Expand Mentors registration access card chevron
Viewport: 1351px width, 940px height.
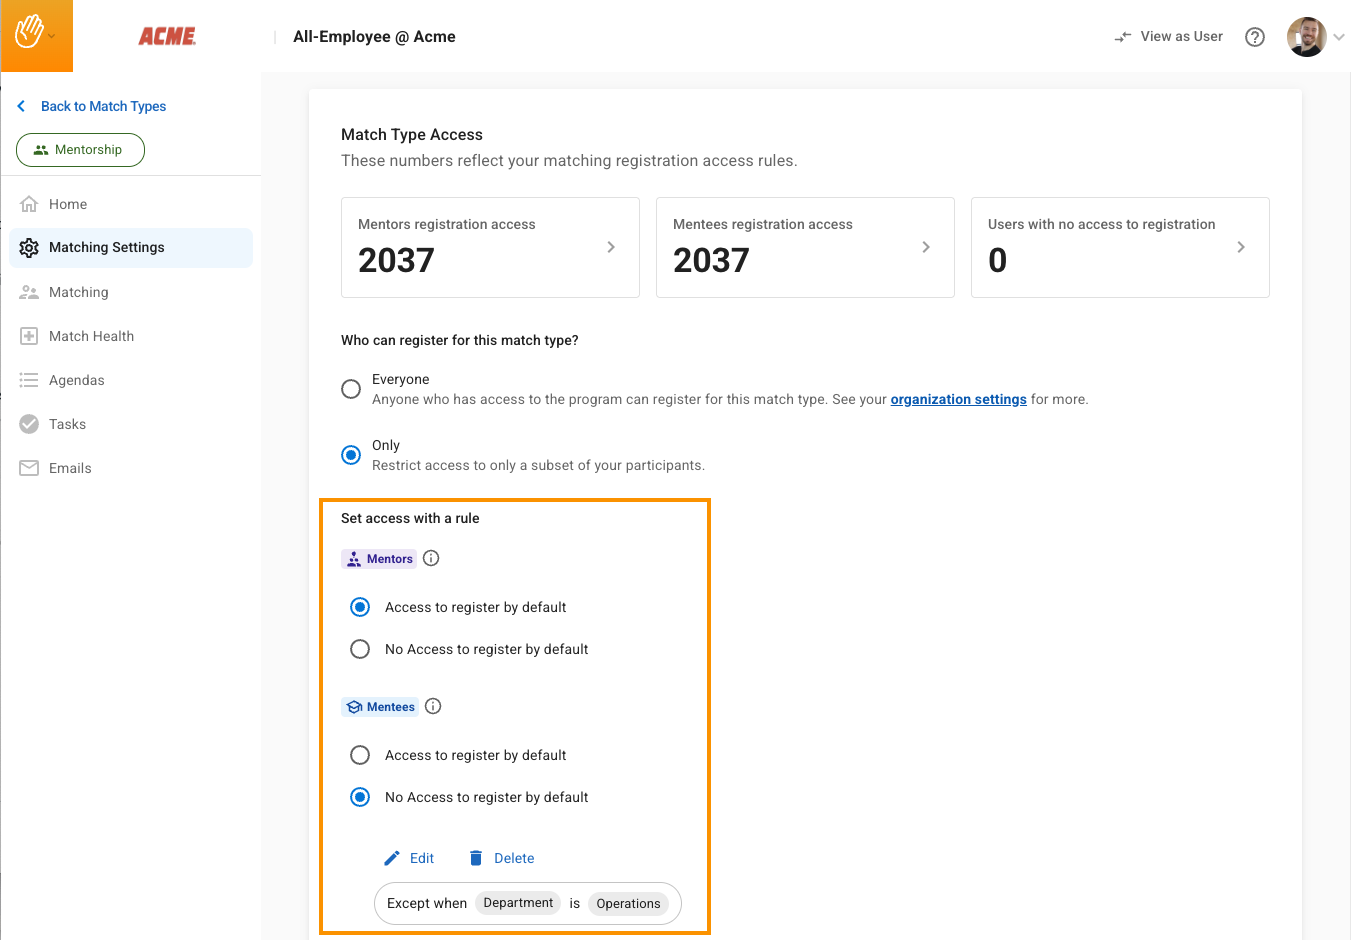611,247
